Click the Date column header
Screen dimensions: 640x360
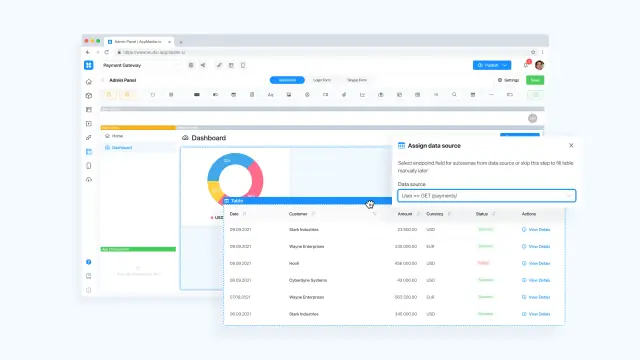(234, 214)
